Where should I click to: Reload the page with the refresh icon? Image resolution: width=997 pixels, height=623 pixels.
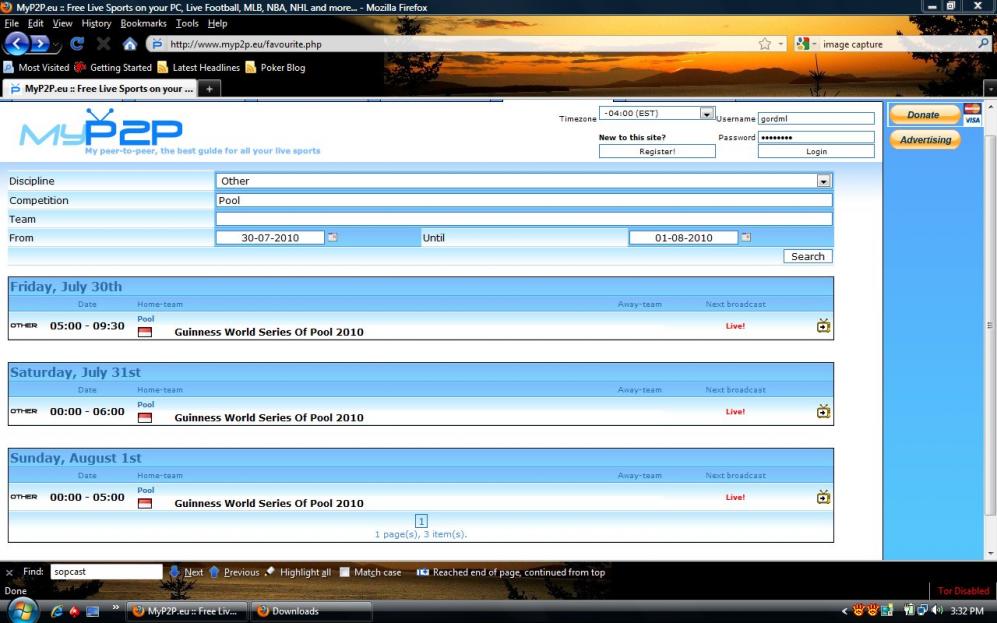pyautogui.click(x=77, y=44)
